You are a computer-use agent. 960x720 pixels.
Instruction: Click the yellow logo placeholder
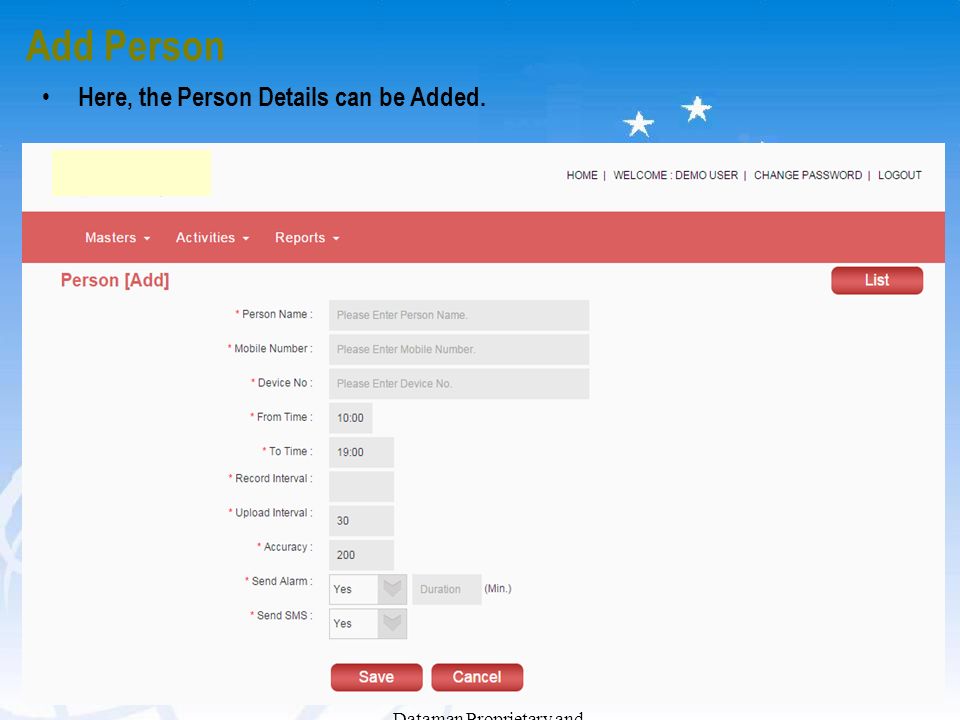132,173
